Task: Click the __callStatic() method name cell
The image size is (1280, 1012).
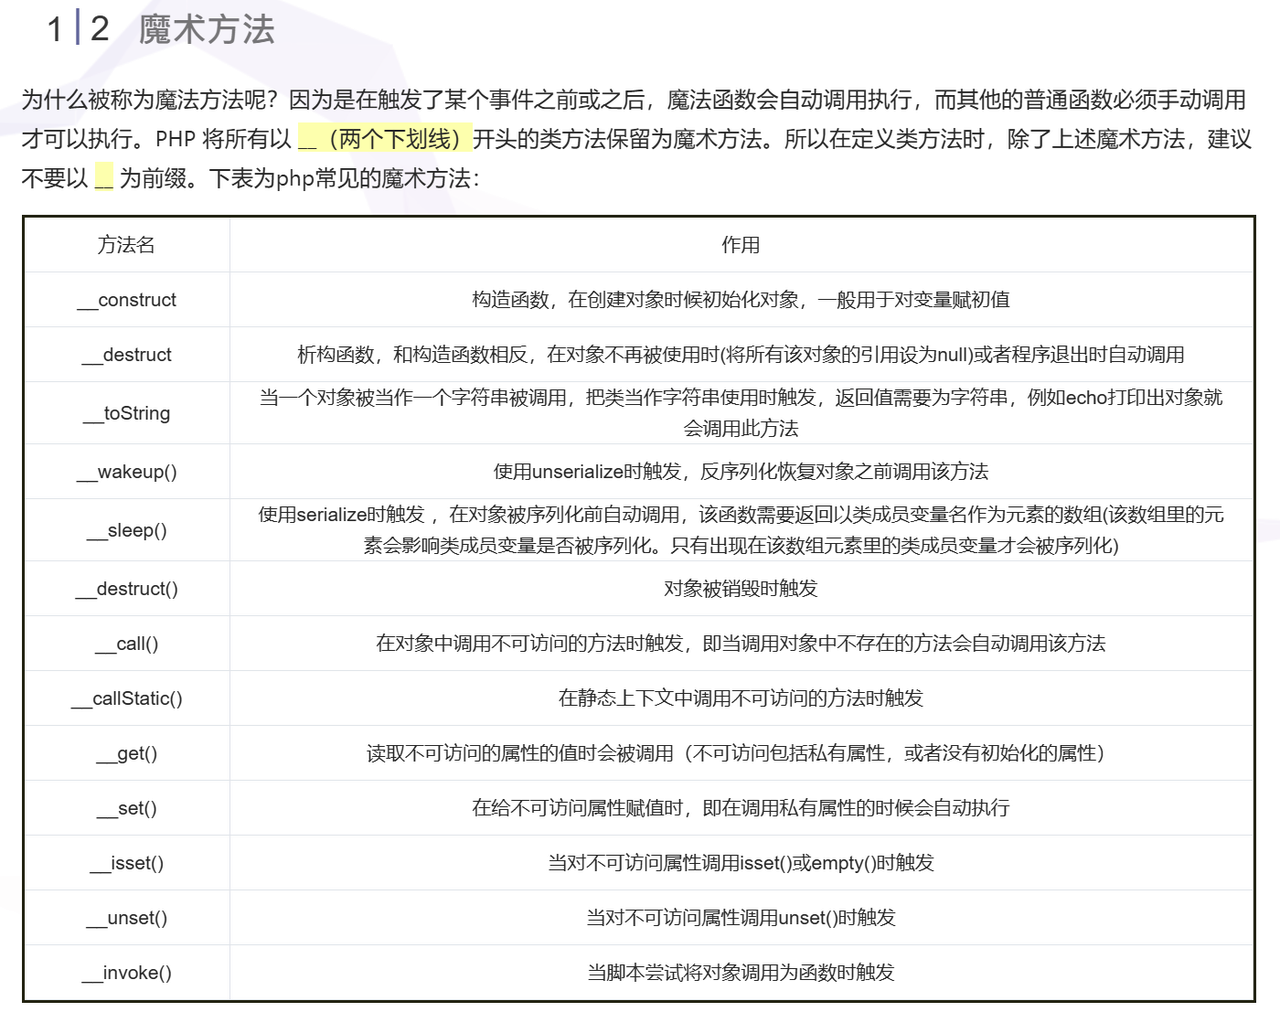Action: click(126, 699)
